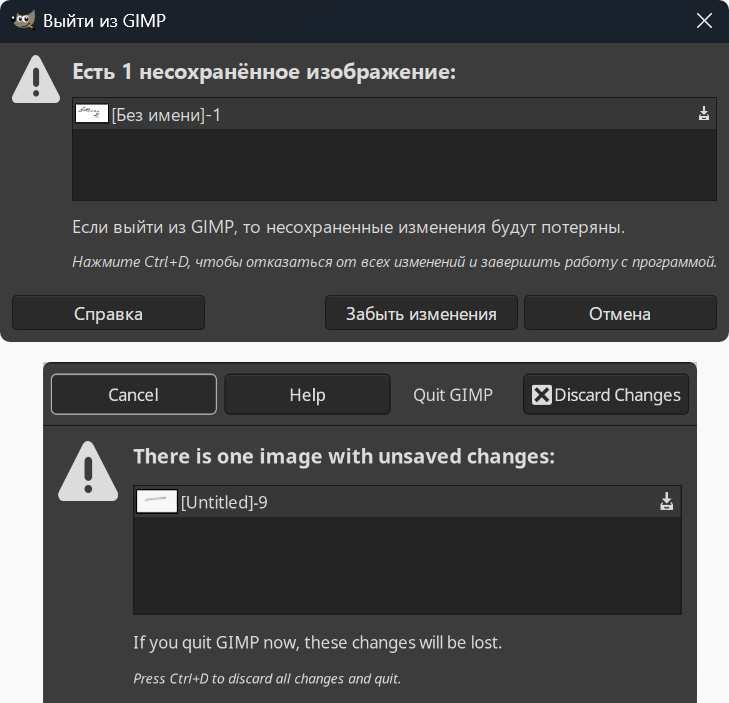Click the Help button in header bar
The width and height of the screenshot is (729, 703).
click(x=307, y=395)
